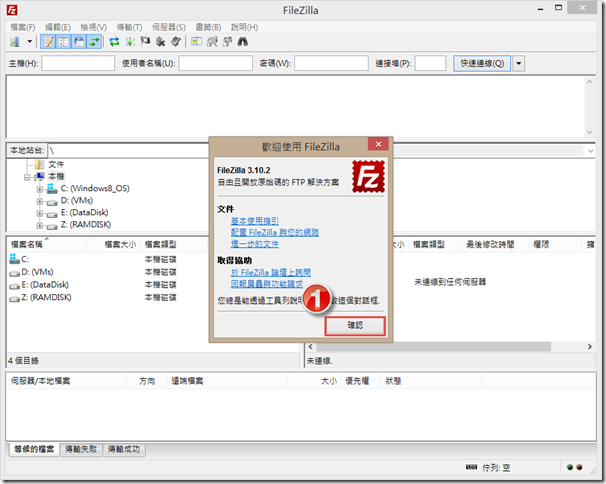Click the 密碼(W) password input field
606x484 pixels.
point(331,63)
